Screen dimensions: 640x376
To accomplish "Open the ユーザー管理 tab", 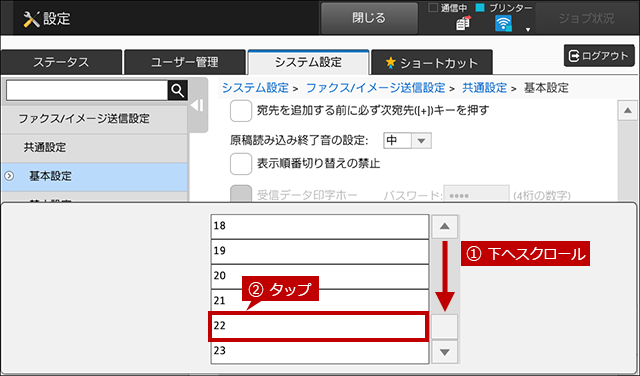I will pyautogui.click(x=184, y=62).
